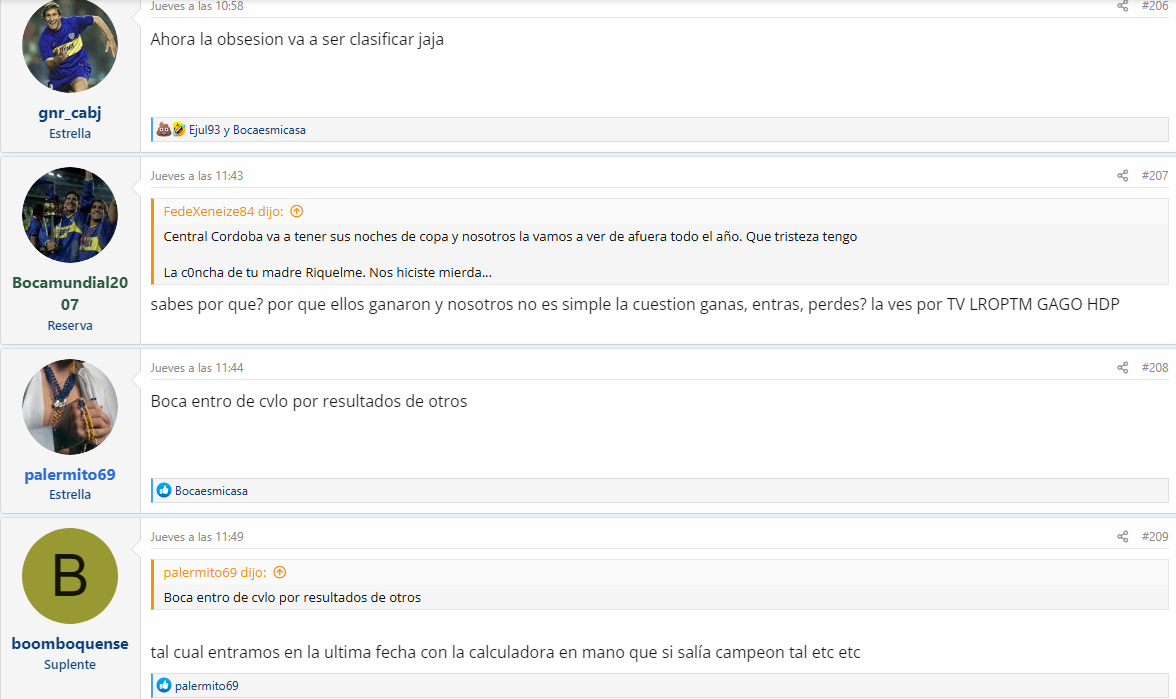Click share icon on post #207
The height and width of the screenshot is (699, 1176).
coord(1122,176)
